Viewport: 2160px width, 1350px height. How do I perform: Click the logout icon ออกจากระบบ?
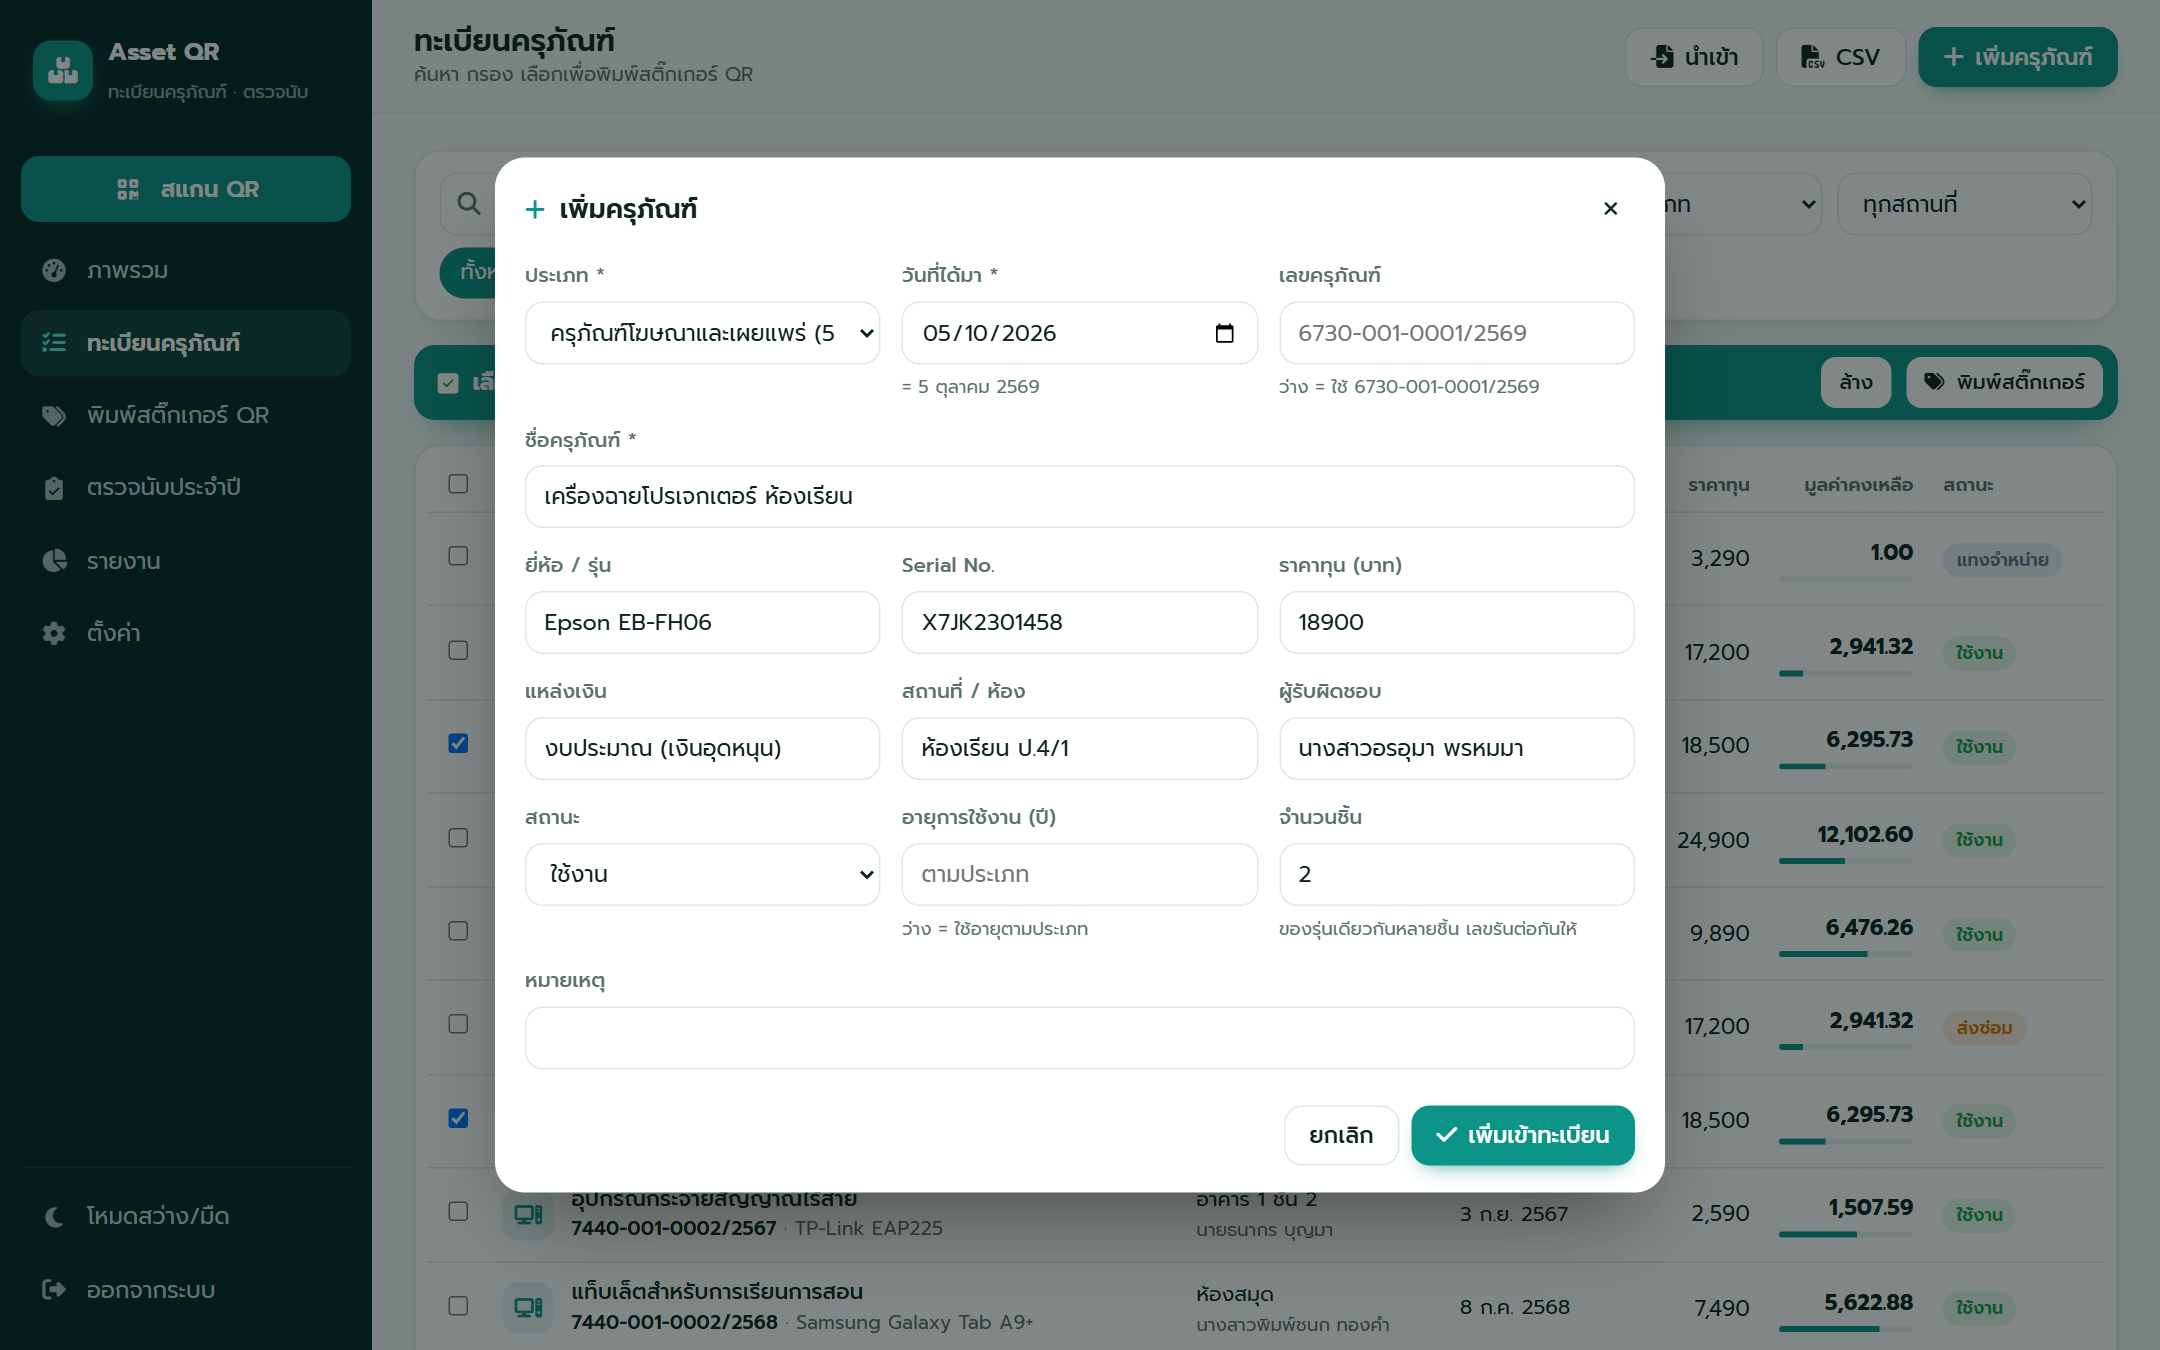[x=54, y=1290]
